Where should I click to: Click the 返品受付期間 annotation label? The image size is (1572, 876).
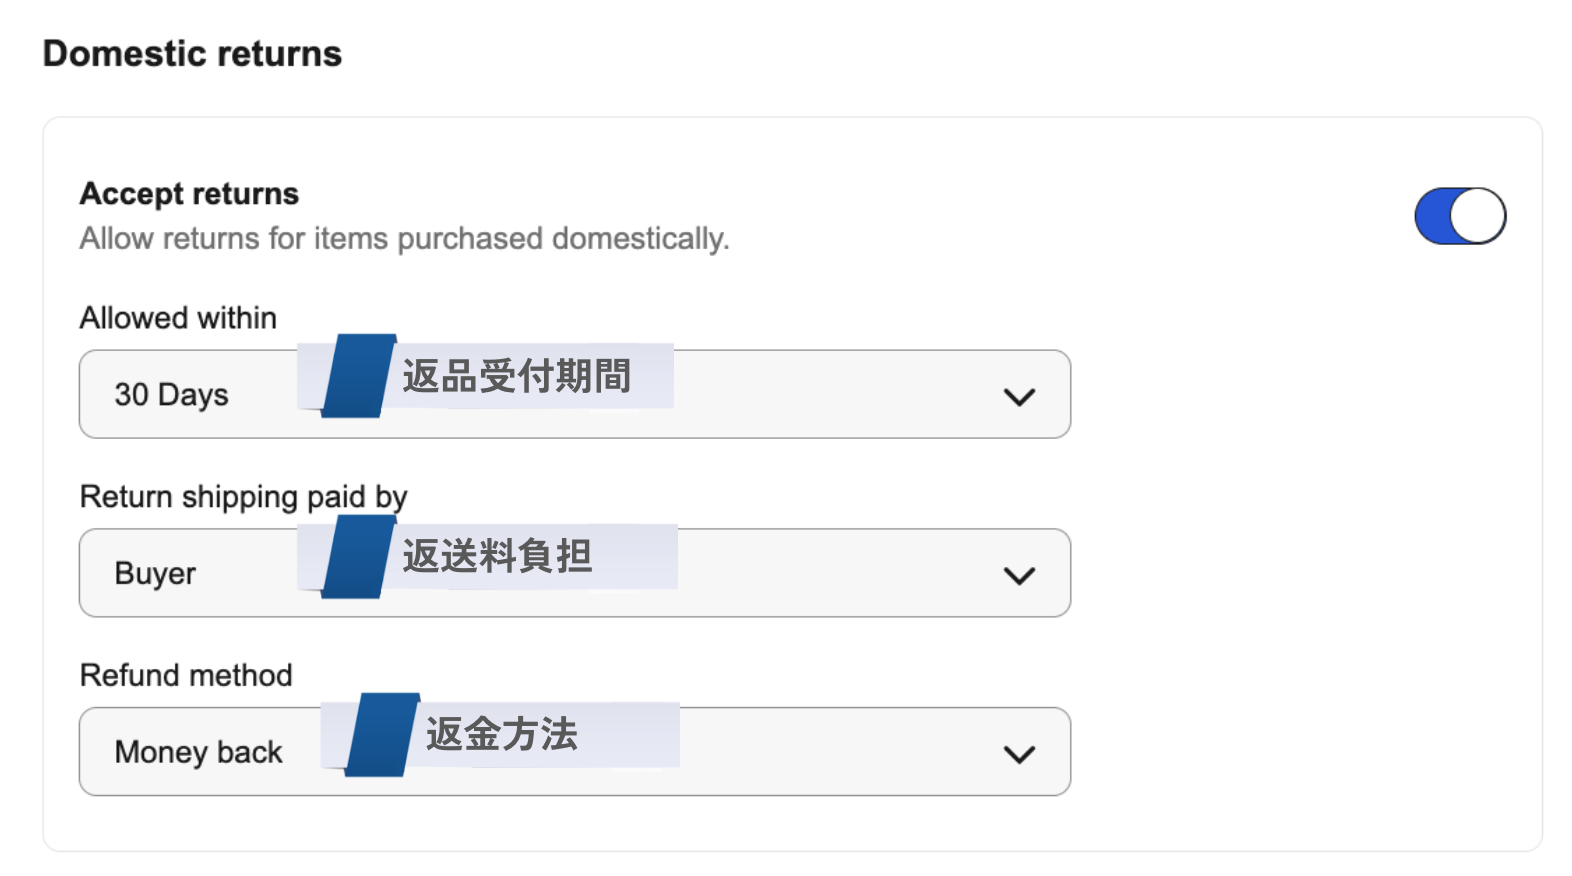point(517,376)
